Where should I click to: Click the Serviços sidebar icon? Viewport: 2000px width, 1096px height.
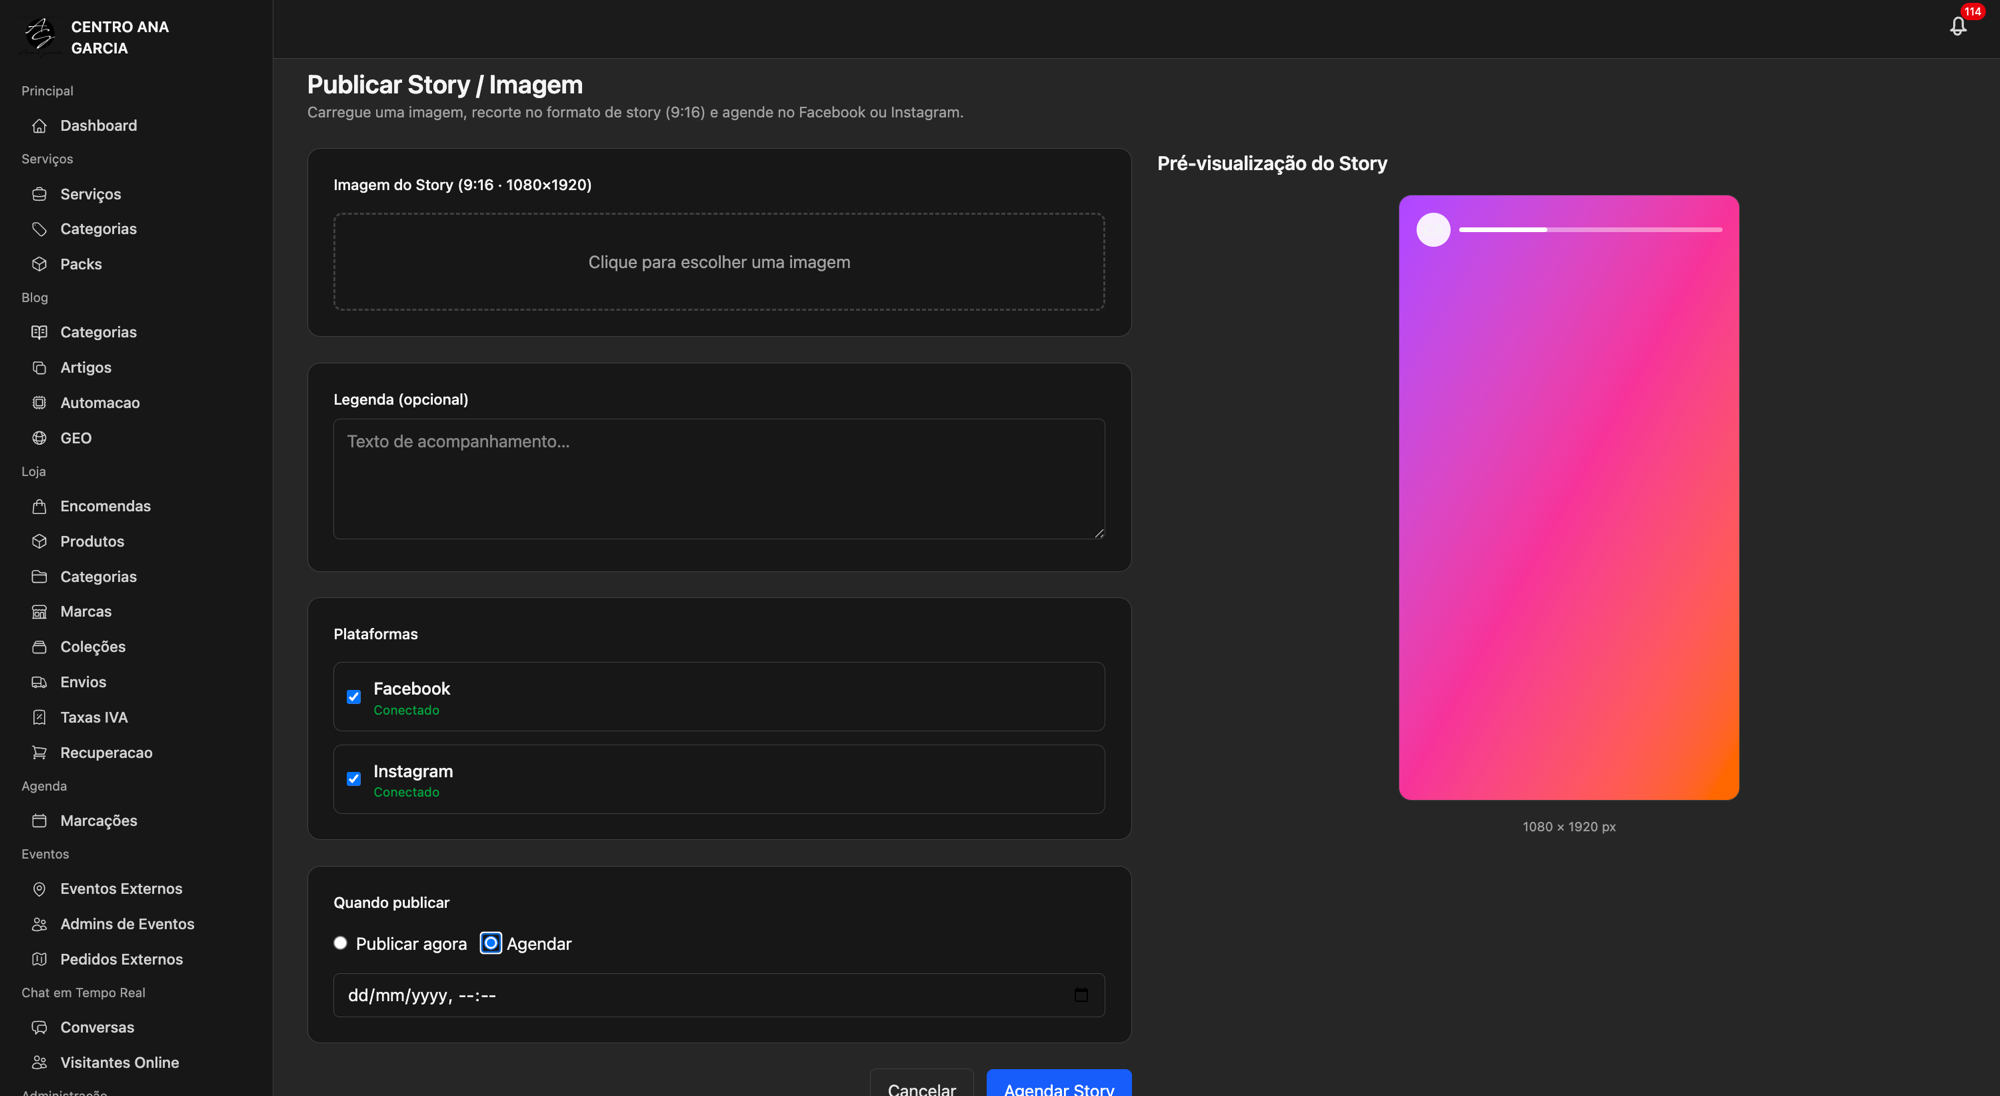(39, 194)
